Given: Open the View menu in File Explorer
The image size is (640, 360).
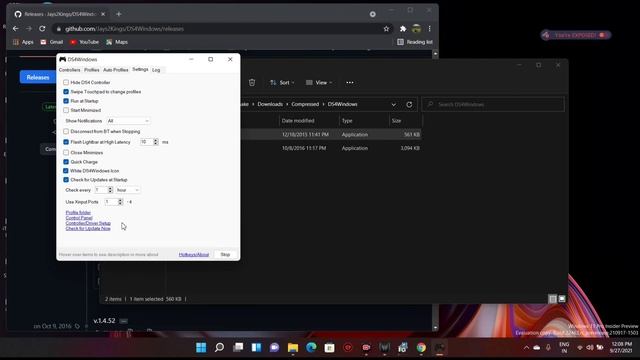Looking at the screenshot, I should pos(319,82).
